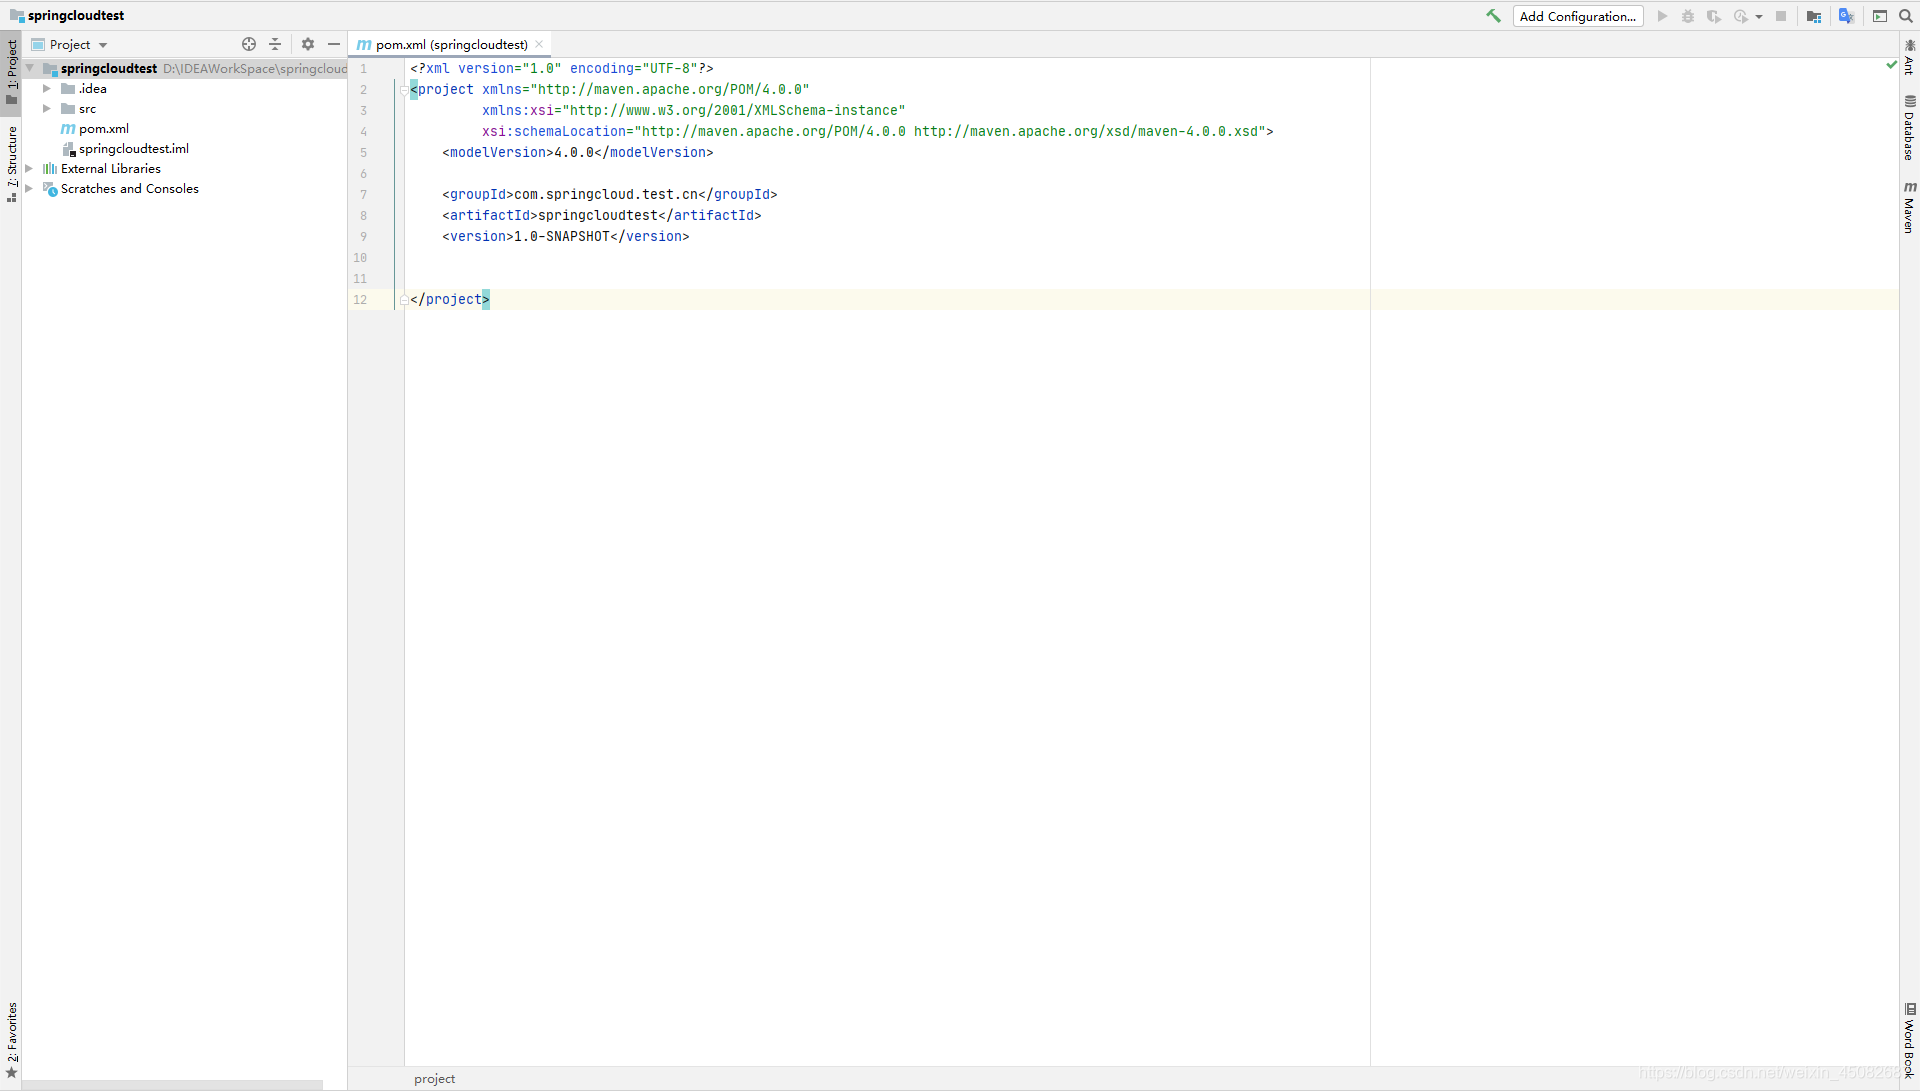Viewport: 1920px width, 1091px height.
Task: Expand External Libraries node
Action: click(29, 168)
